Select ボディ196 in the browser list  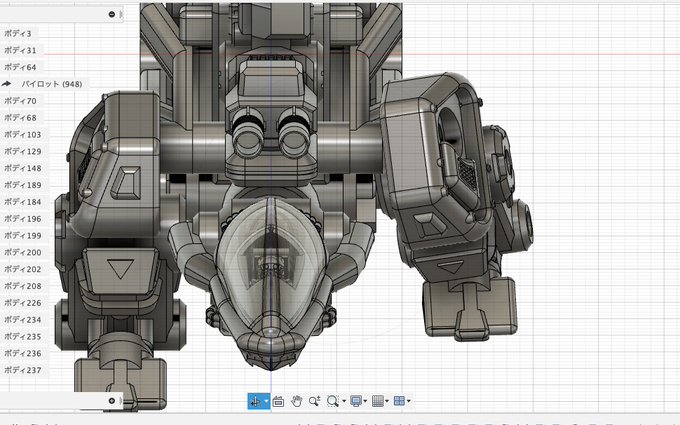[x=23, y=219]
